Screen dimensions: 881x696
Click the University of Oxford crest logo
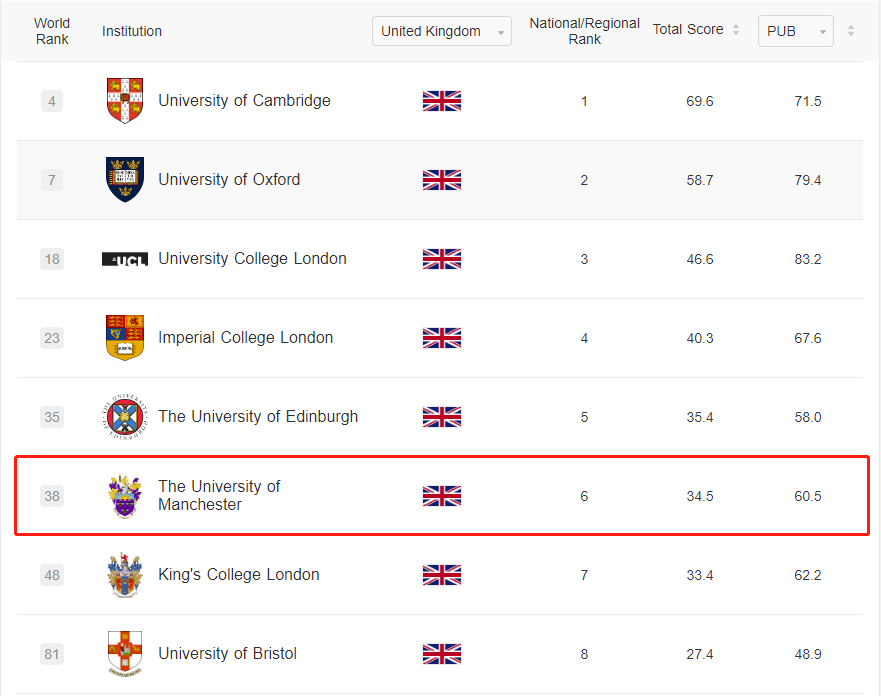tap(125, 180)
